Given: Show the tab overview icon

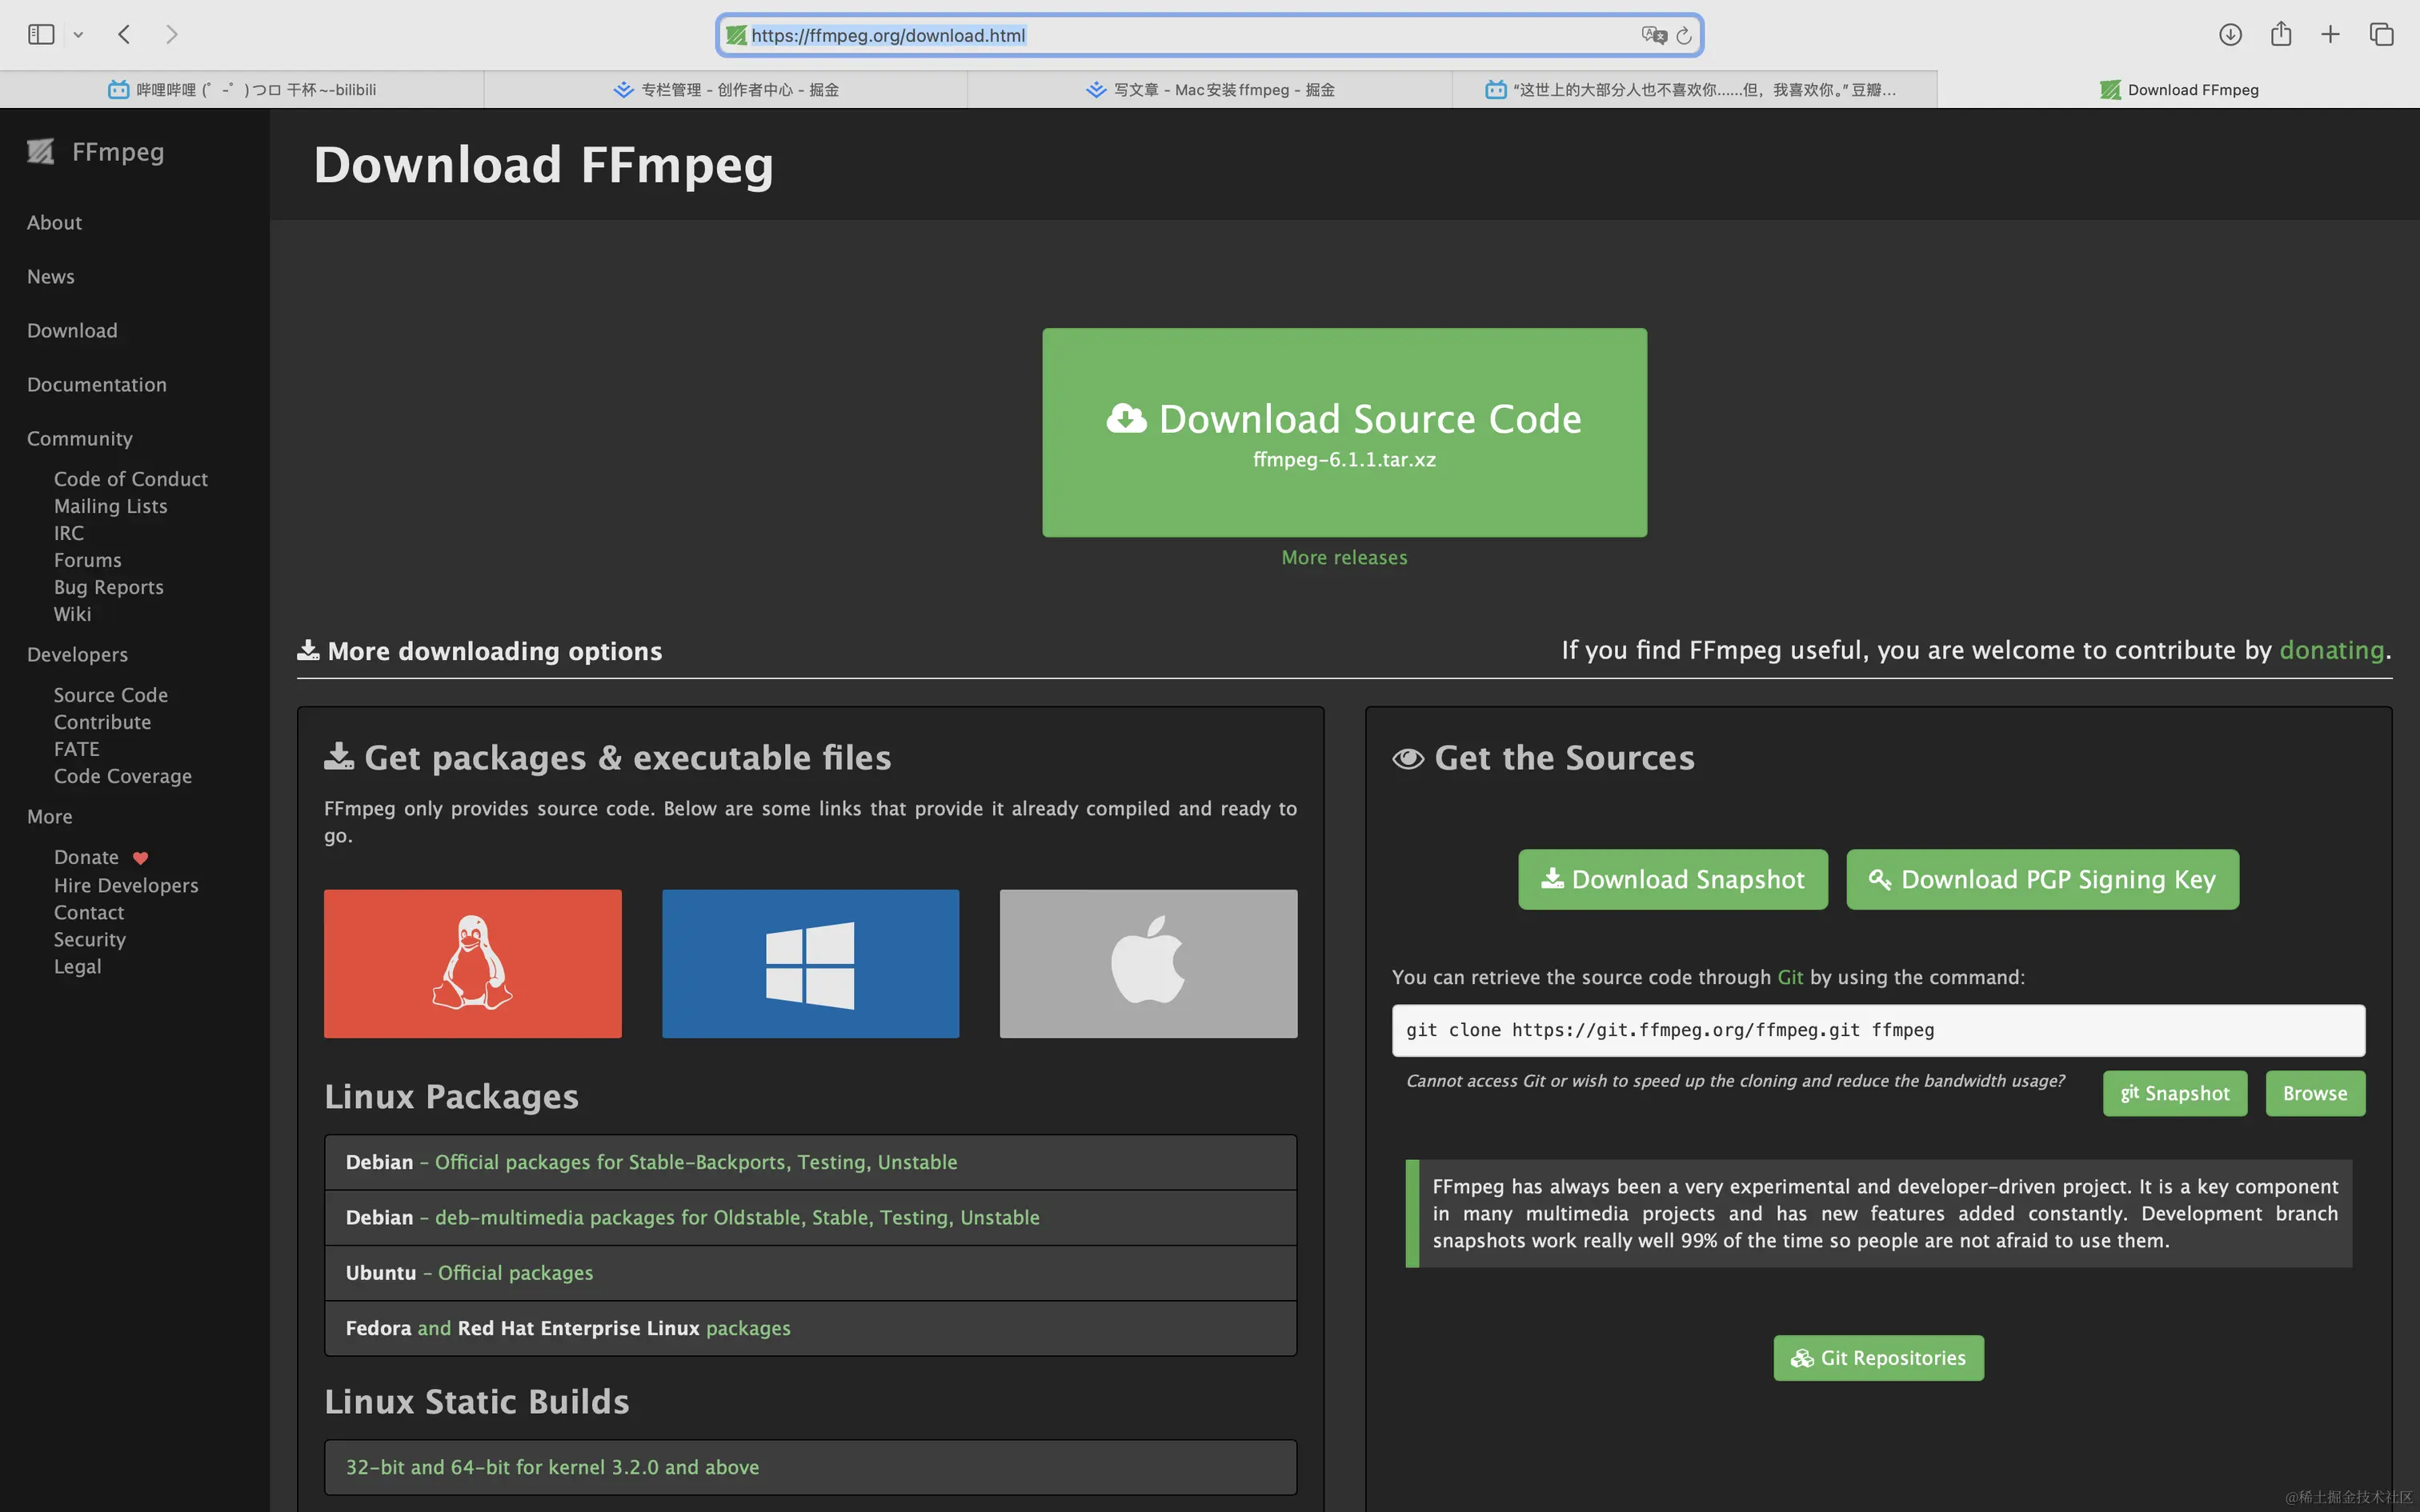Looking at the screenshot, I should [2381, 35].
